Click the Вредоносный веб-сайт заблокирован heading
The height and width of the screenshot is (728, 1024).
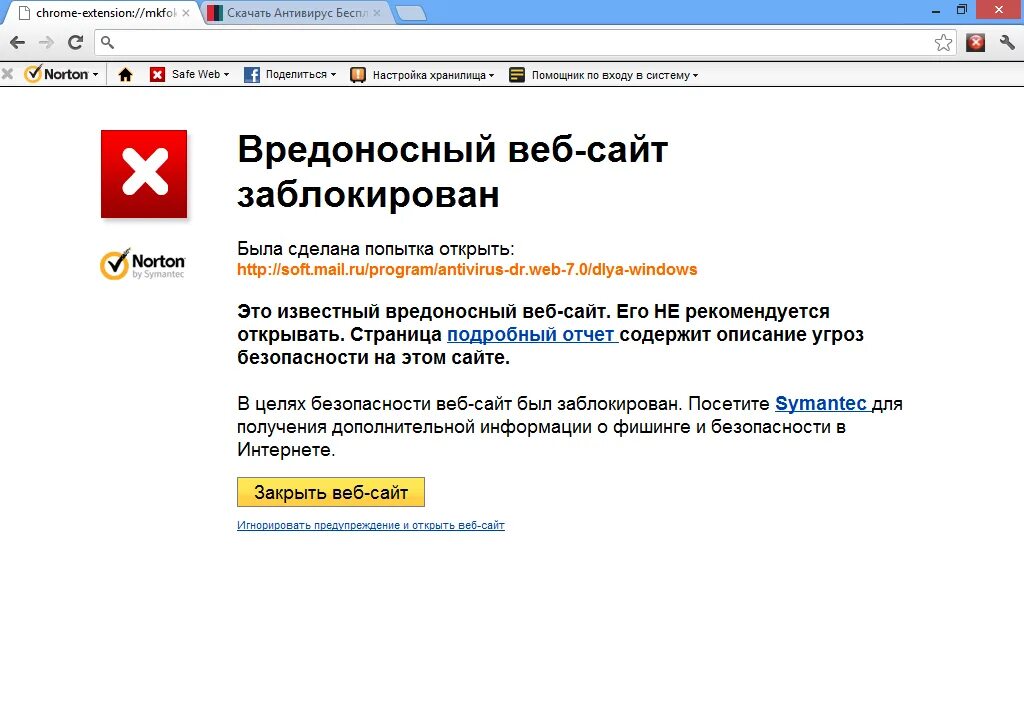point(453,172)
